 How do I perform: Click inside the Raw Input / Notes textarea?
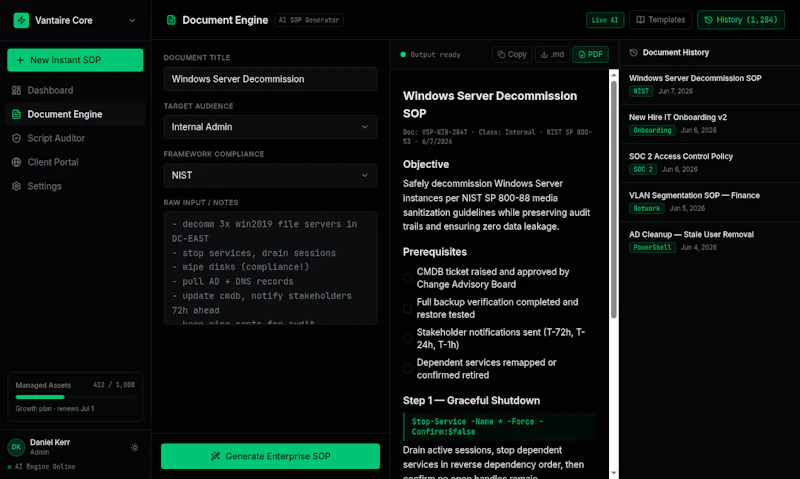click(270, 268)
